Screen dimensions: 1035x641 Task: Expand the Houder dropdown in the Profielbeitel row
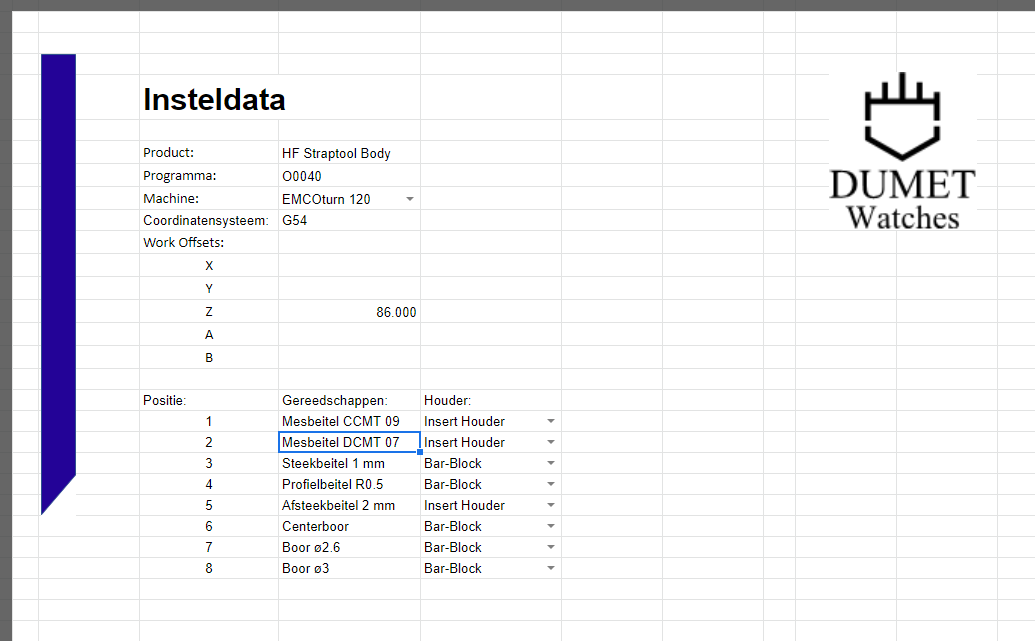pos(551,485)
